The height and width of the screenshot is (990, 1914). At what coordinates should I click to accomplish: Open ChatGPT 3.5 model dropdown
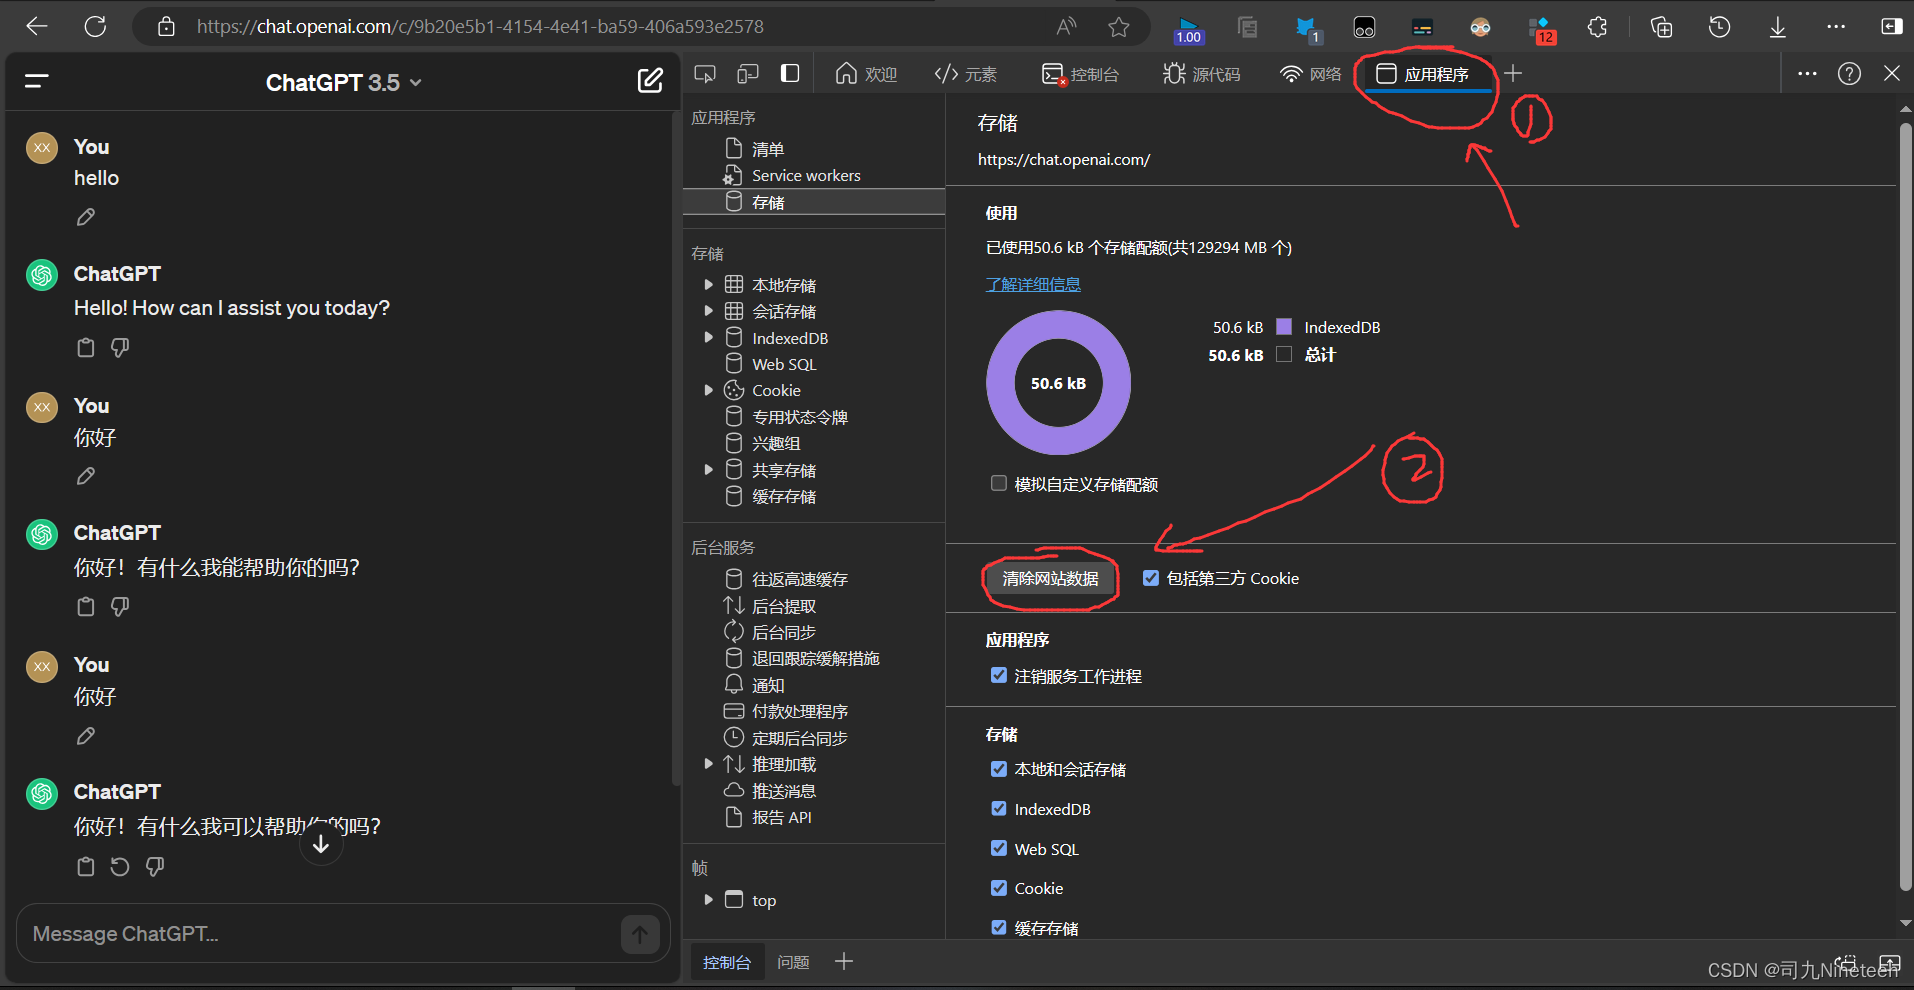(x=343, y=83)
